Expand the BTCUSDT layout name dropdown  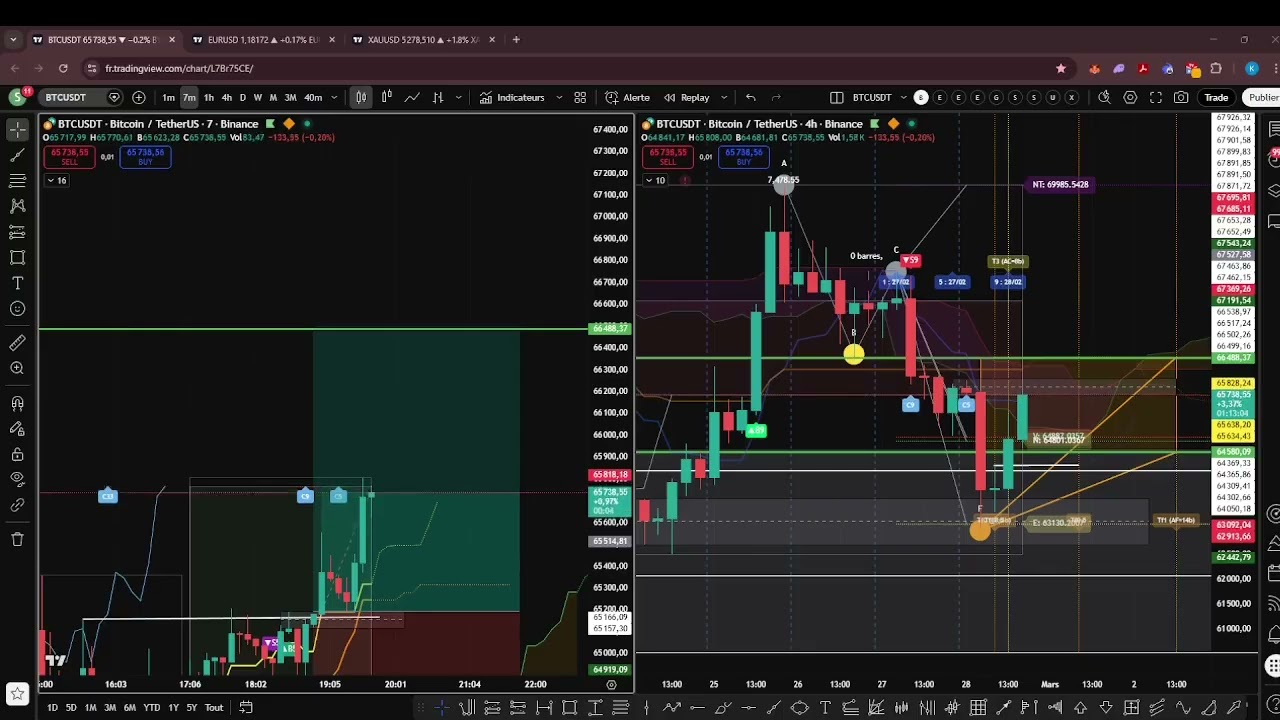[x=902, y=97]
